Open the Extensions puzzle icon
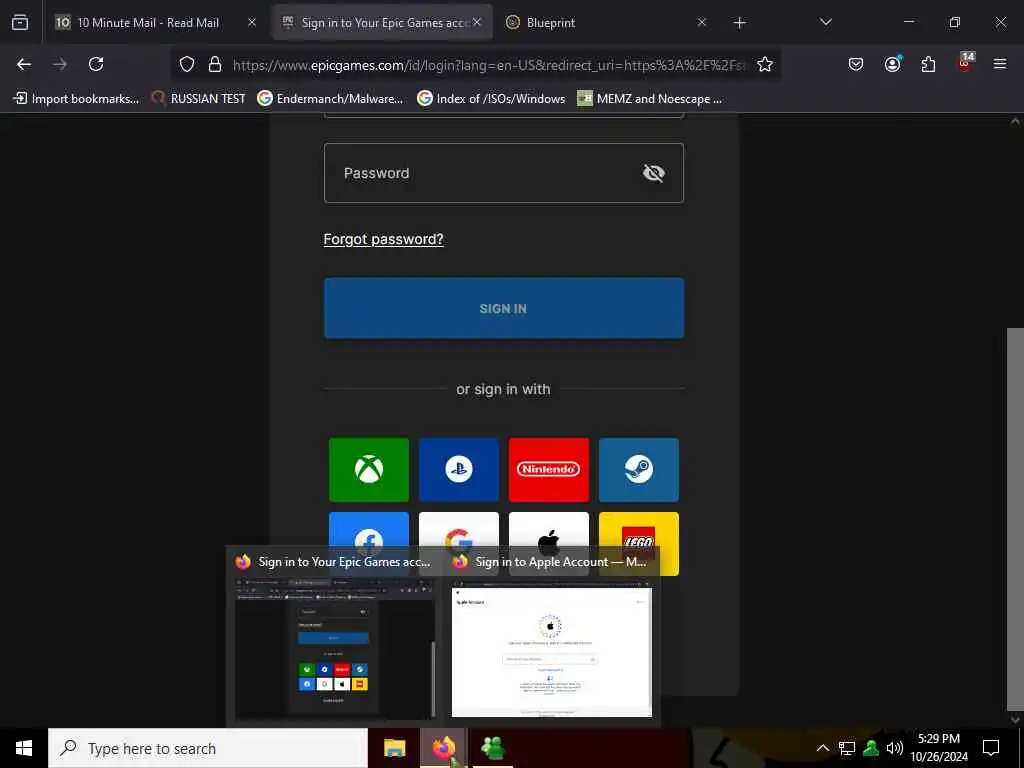The image size is (1024, 768). (928, 64)
